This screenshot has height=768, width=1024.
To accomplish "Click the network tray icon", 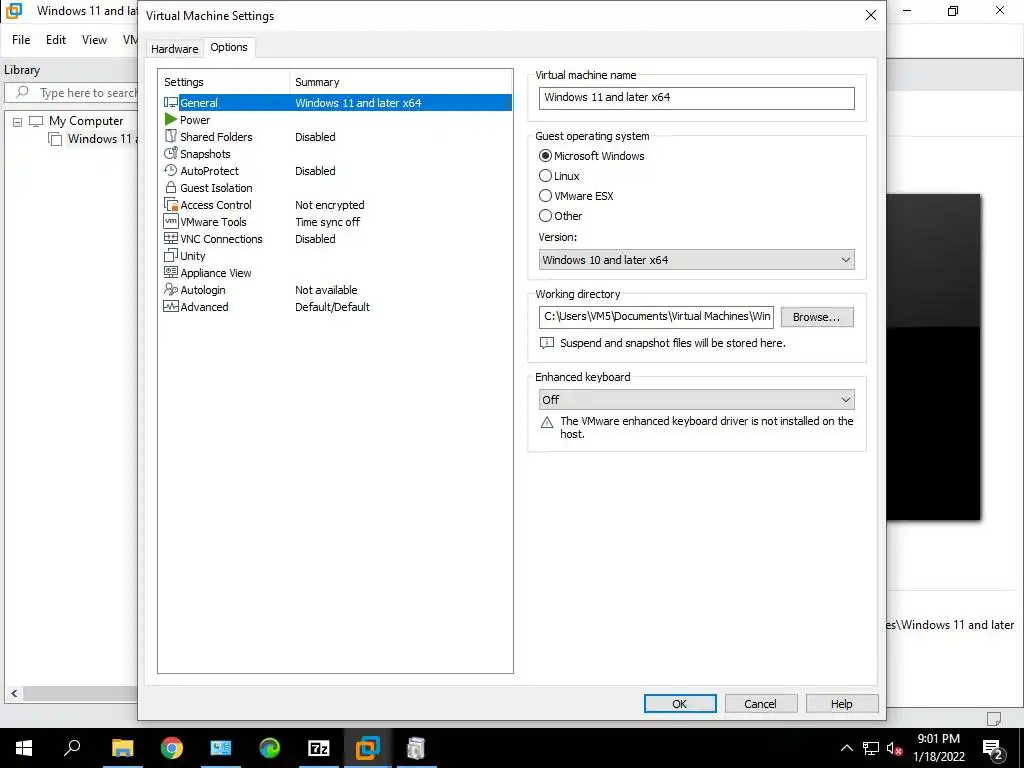I will pyautogui.click(x=871, y=748).
